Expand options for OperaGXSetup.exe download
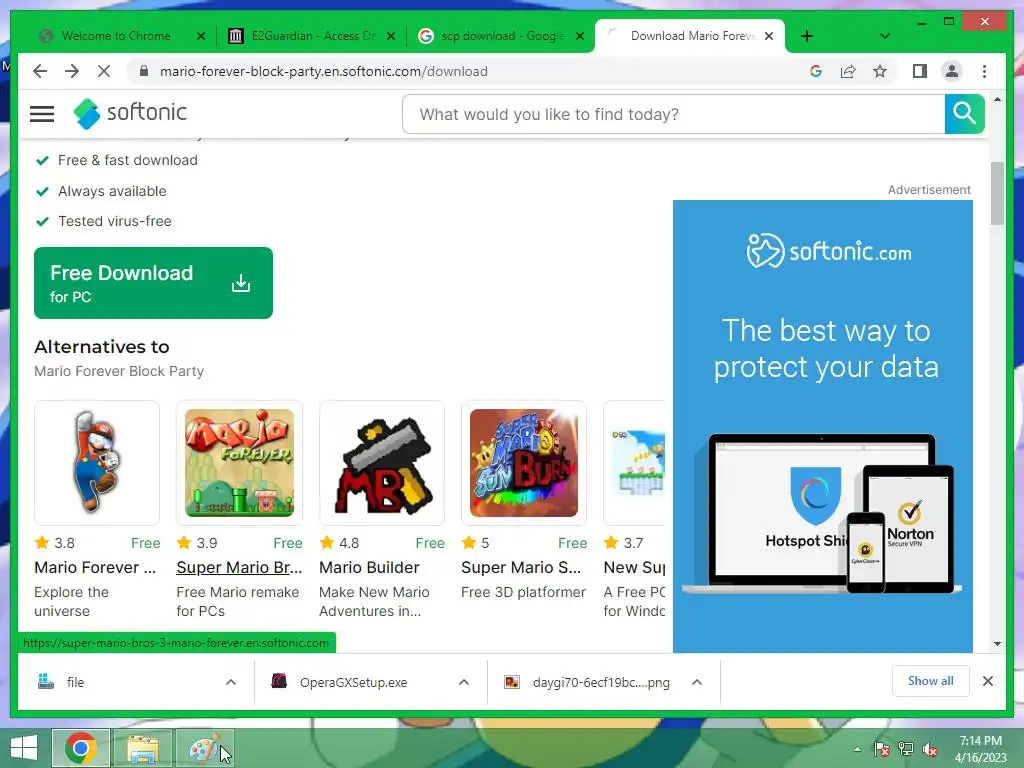1024x768 pixels. pos(464,682)
